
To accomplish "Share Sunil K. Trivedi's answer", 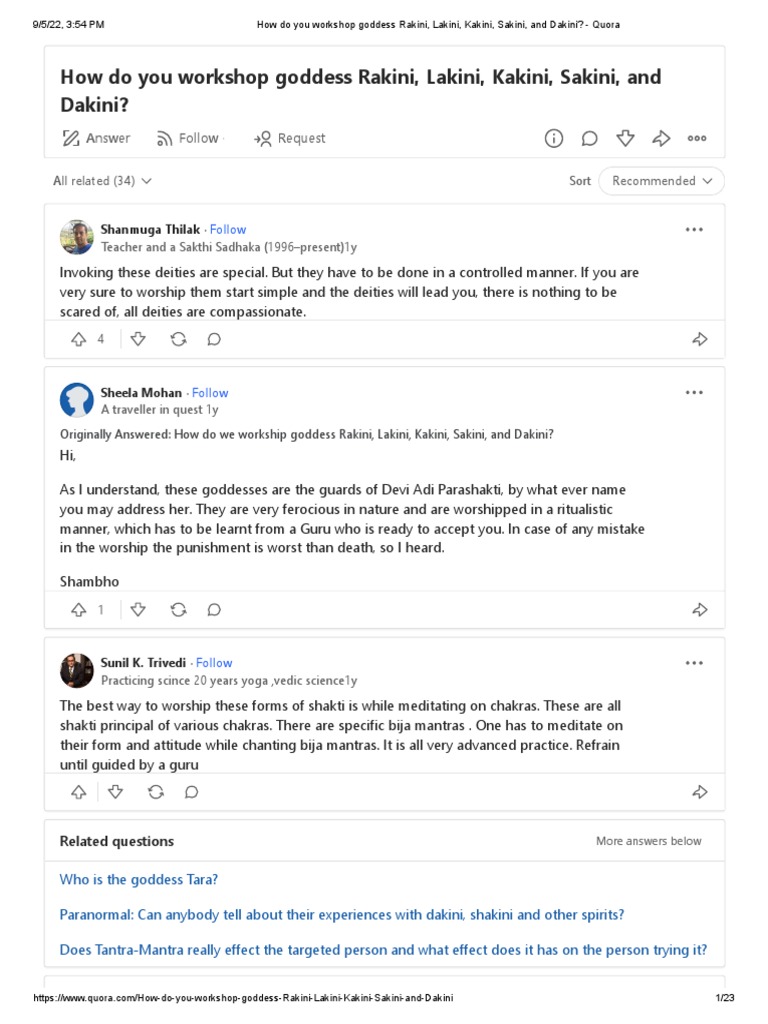I will pyautogui.click(x=700, y=792).
